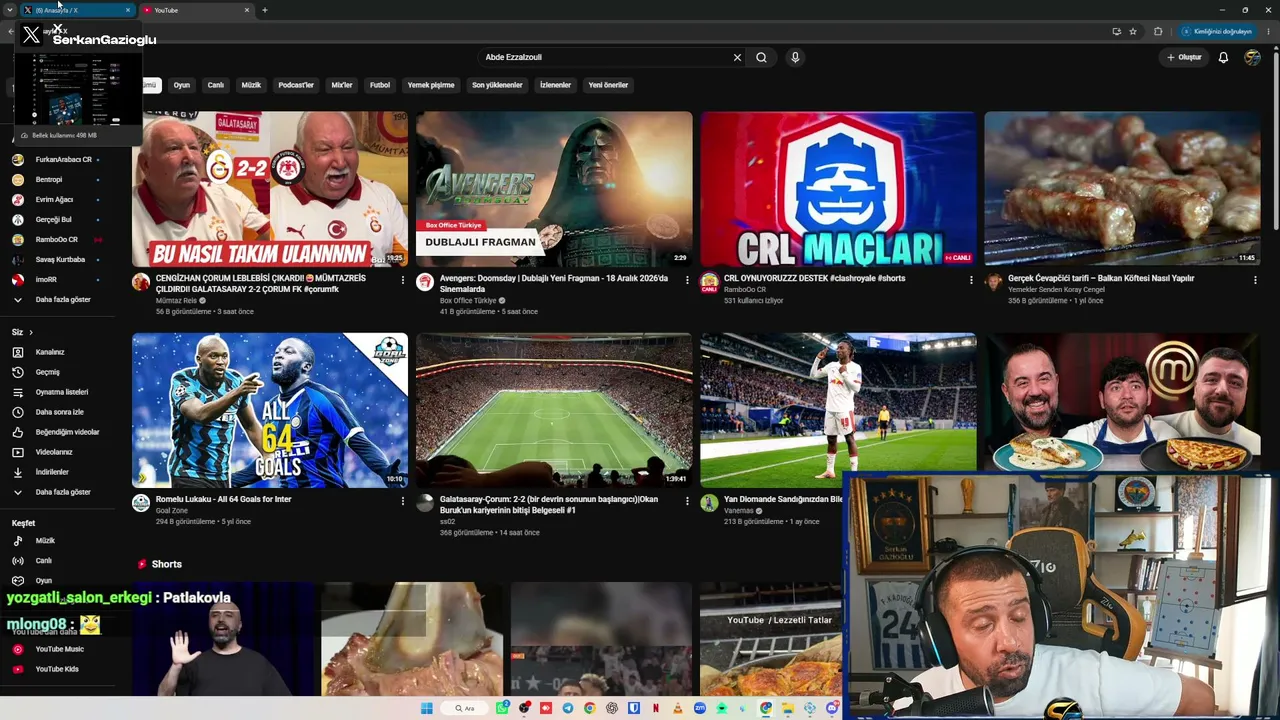This screenshot has height=720, width=1280.
Task: Open the tab search dropdown arrow
Action: click(9, 10)
